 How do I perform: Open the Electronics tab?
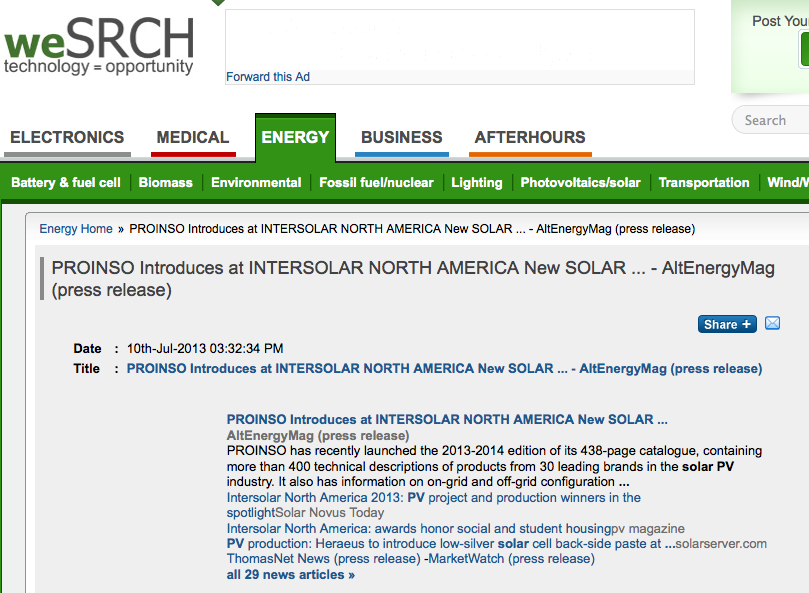coord(67,137)
